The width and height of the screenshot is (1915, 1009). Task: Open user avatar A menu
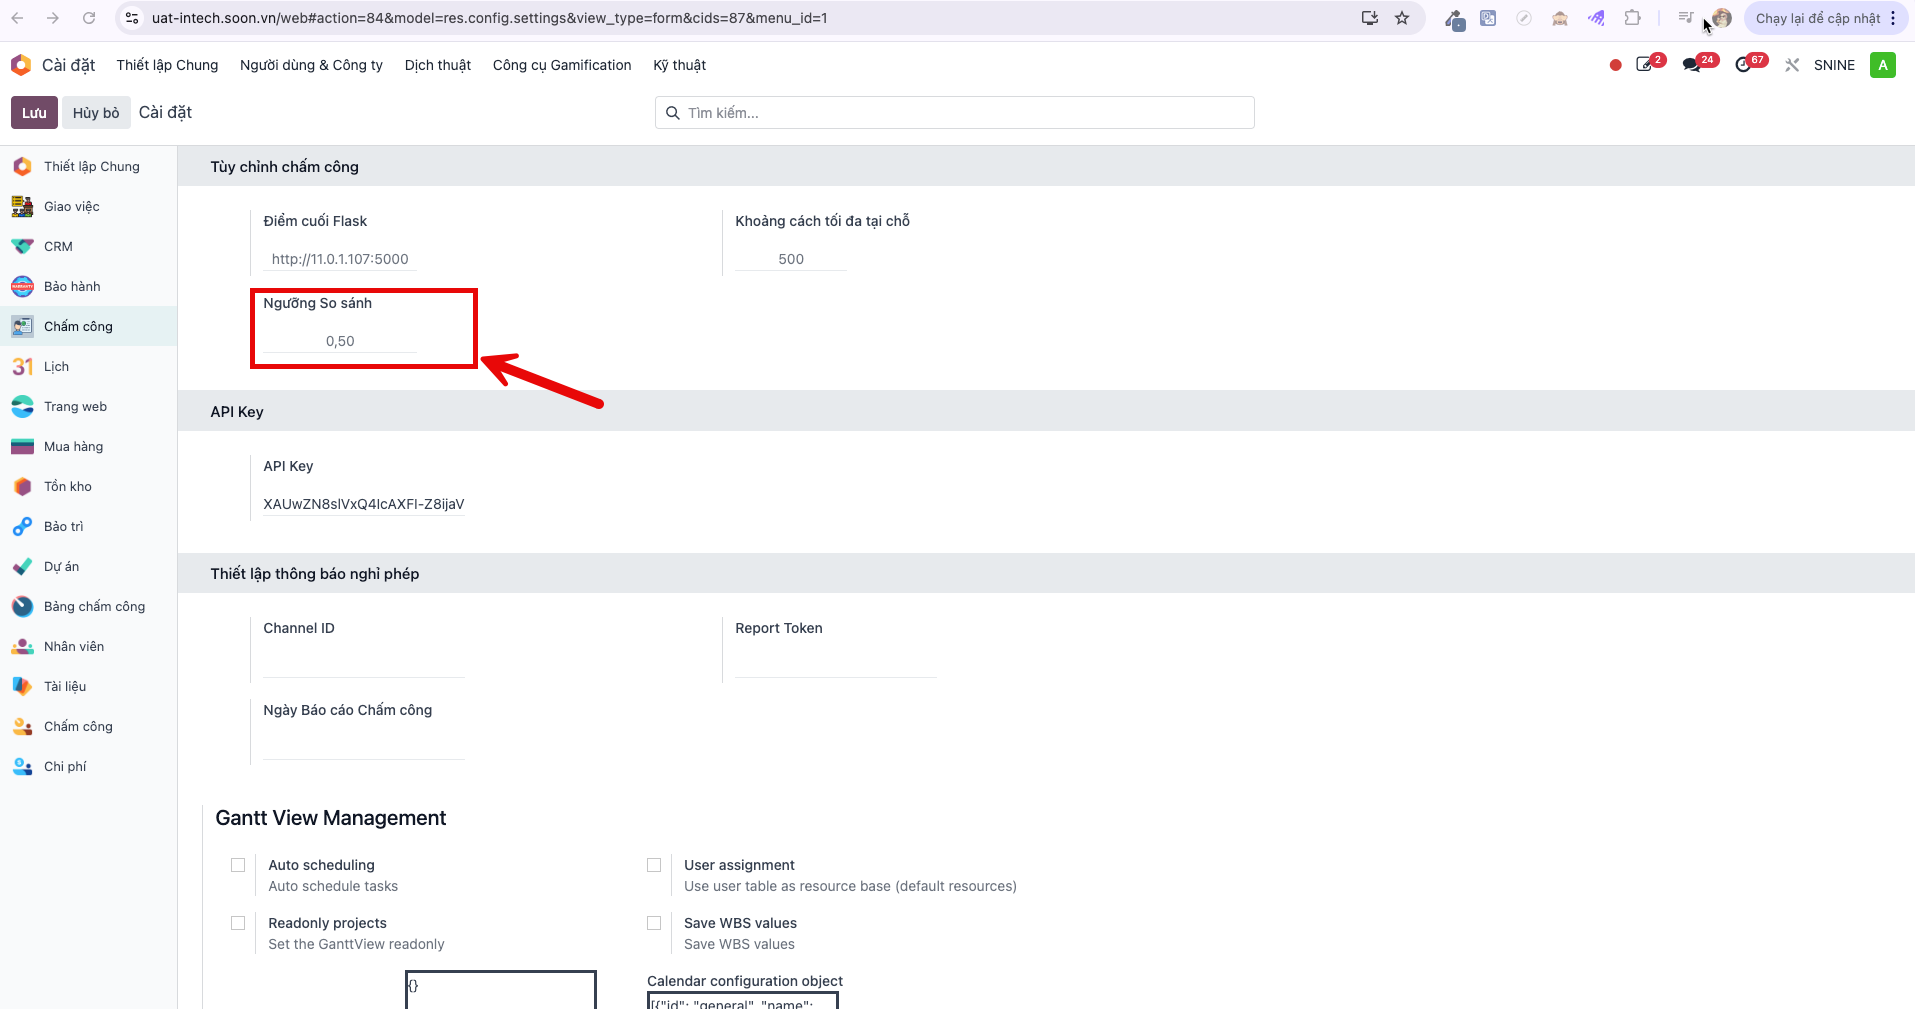[1883, 65]
